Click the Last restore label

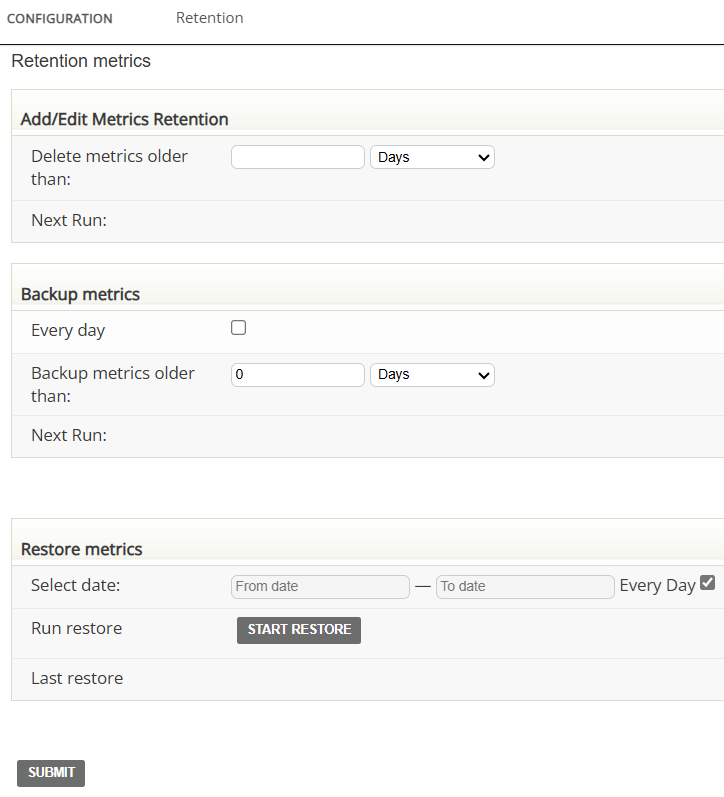click(x=77, y=678)
